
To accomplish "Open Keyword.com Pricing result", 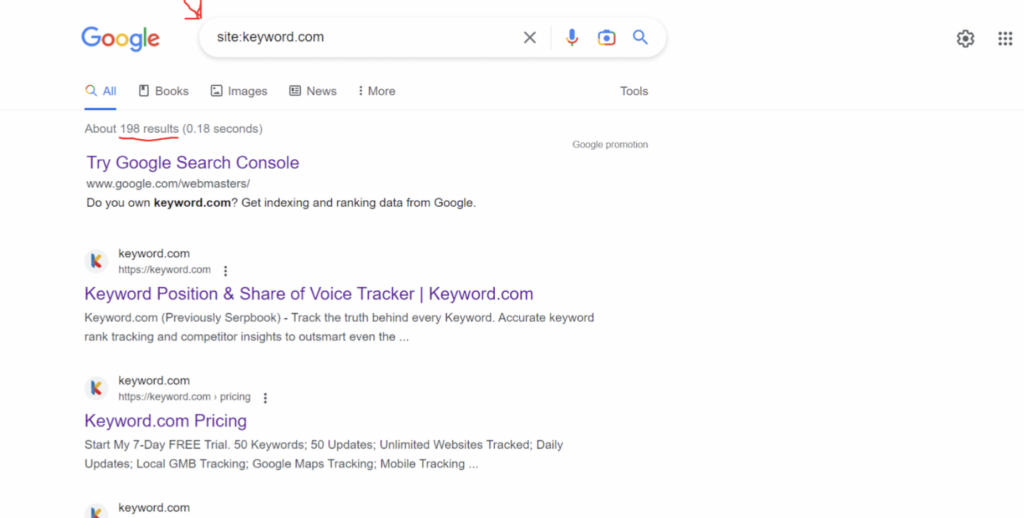I will [165, 421].
